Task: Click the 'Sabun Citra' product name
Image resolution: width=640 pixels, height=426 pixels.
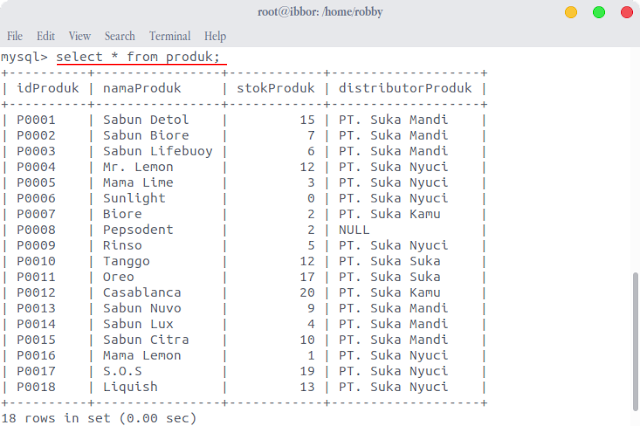Action: click(146, 339)
